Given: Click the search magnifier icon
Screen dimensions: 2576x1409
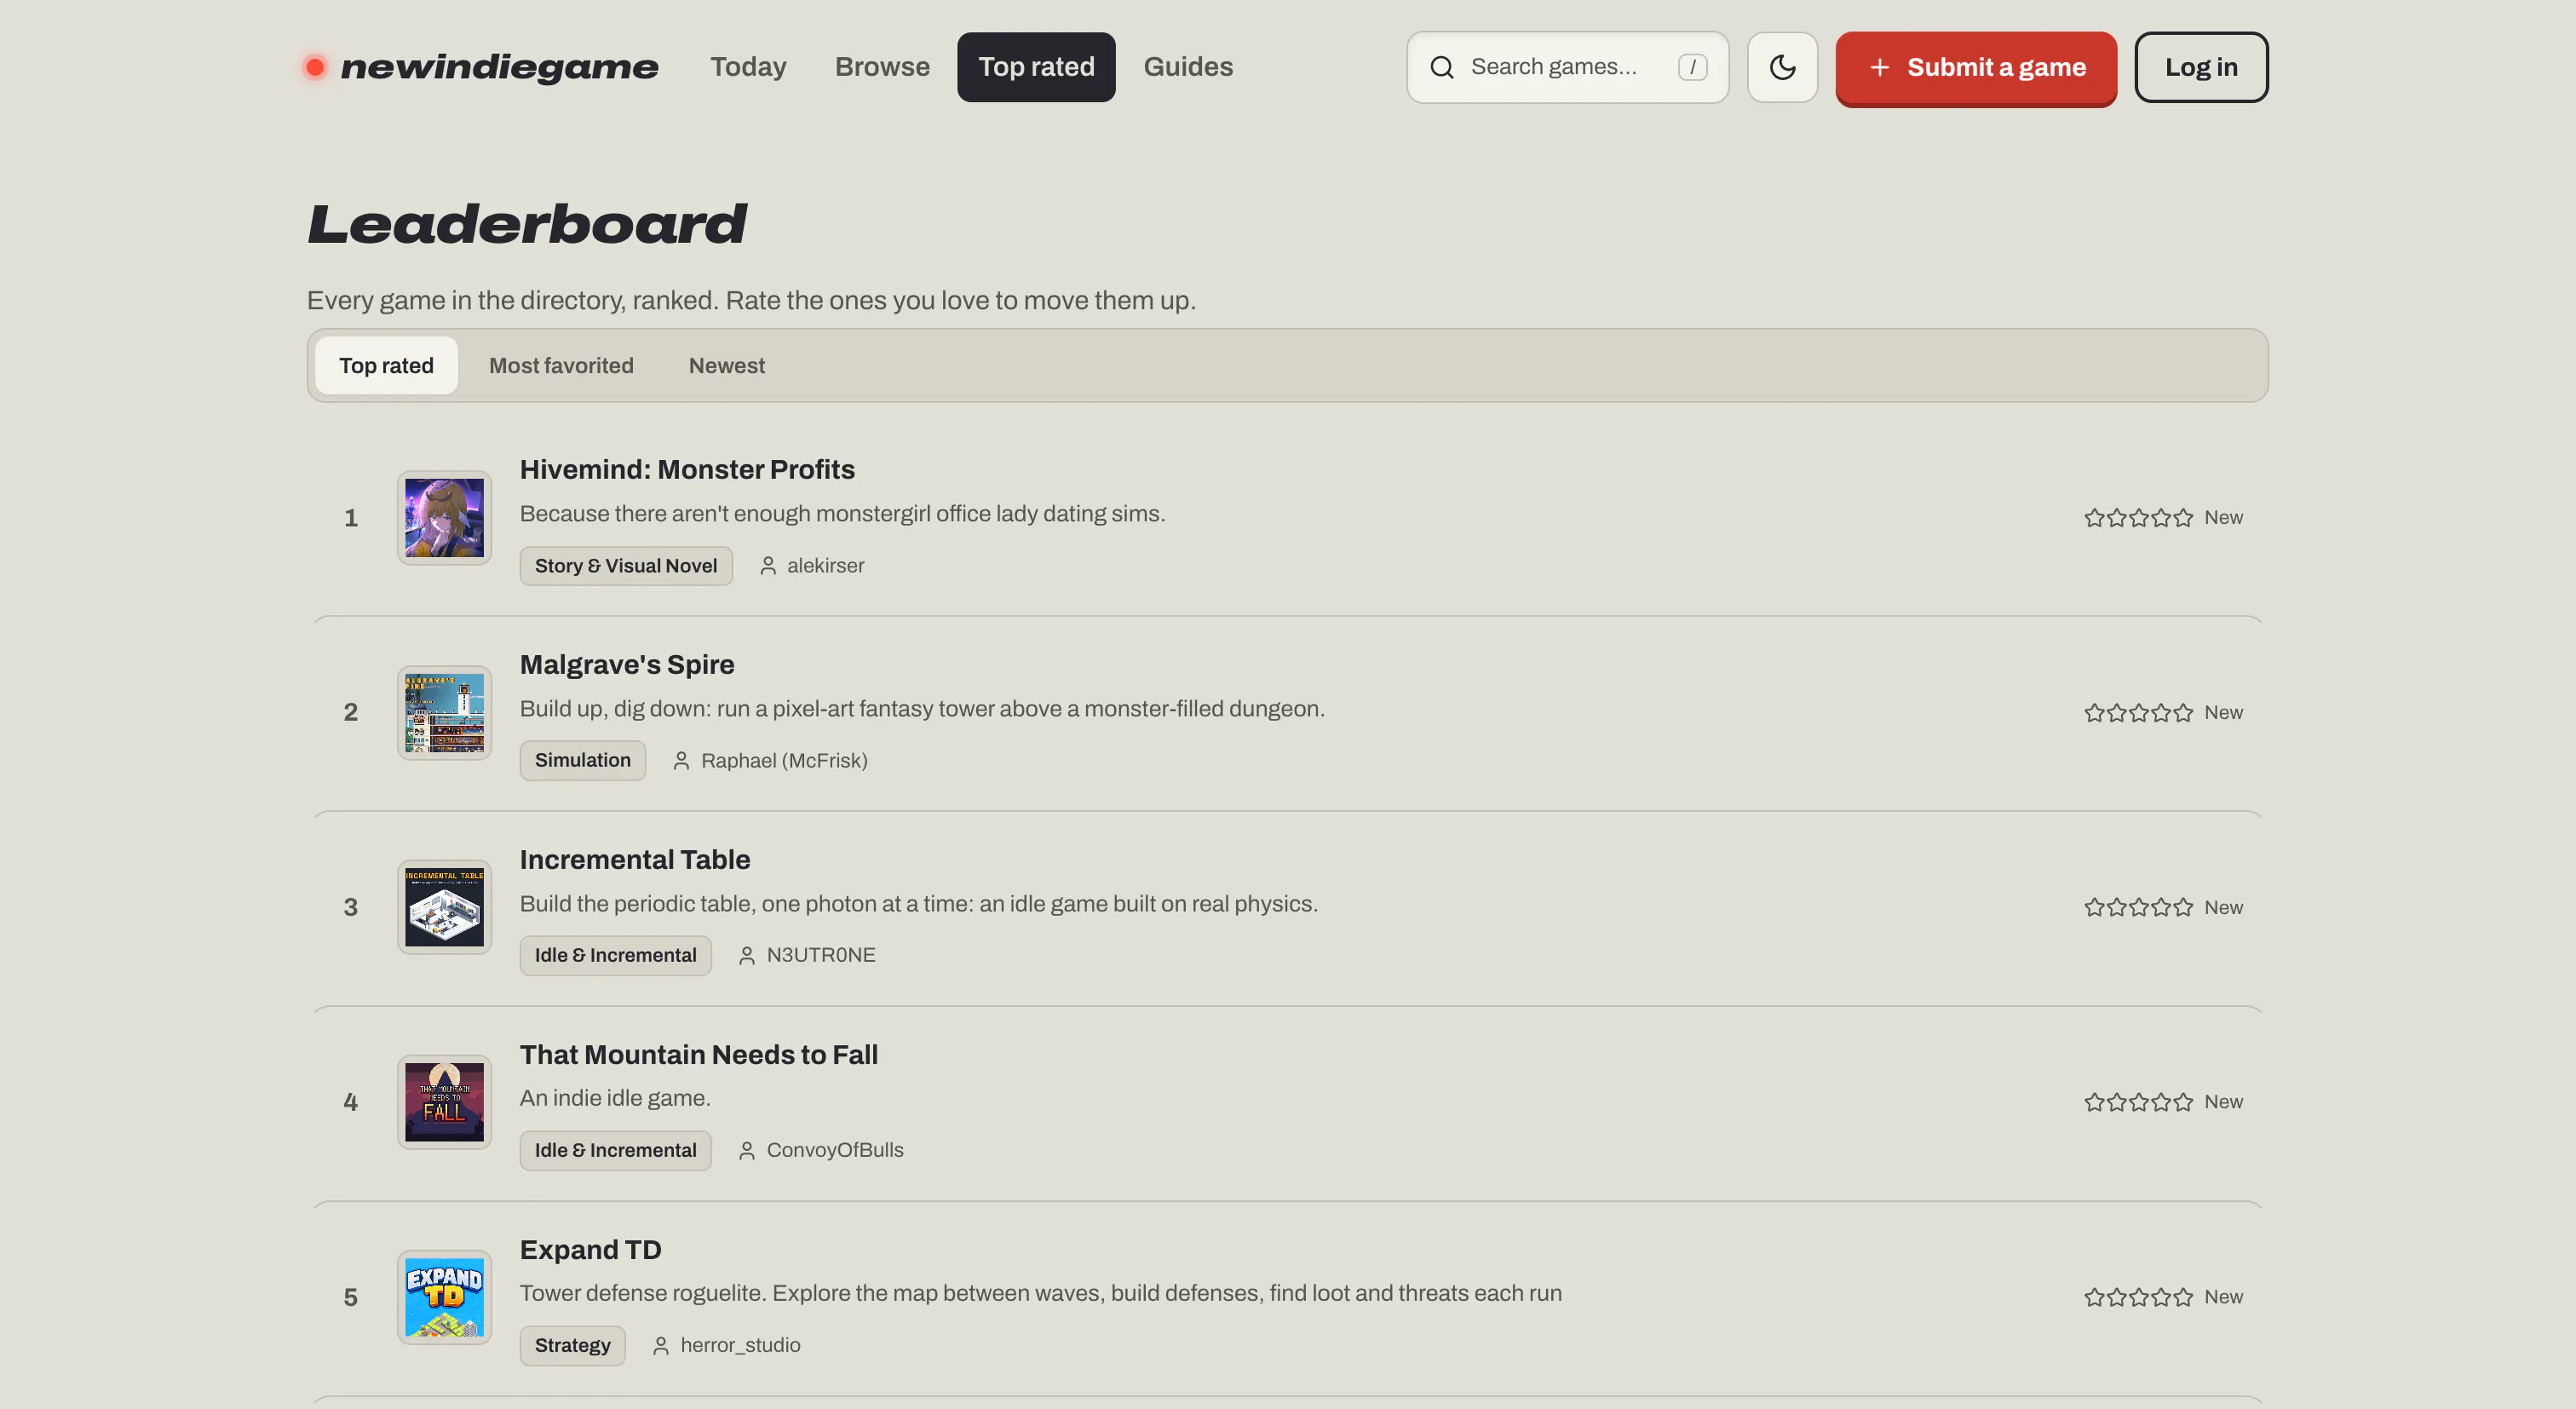Looking at the screenshot, I should 1441,67.
